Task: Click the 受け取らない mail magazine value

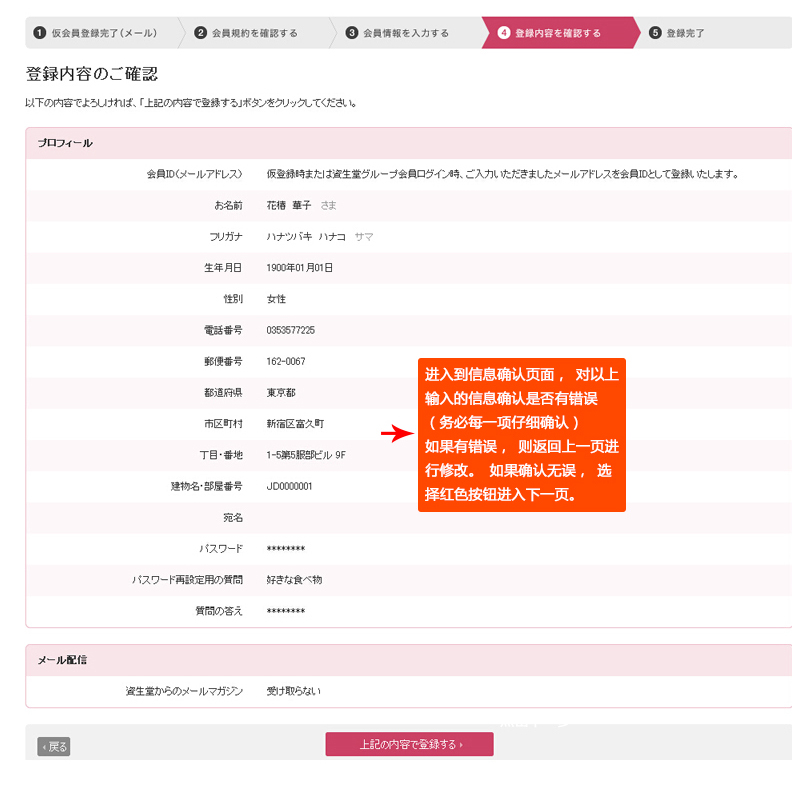Action: coord(293,691)
